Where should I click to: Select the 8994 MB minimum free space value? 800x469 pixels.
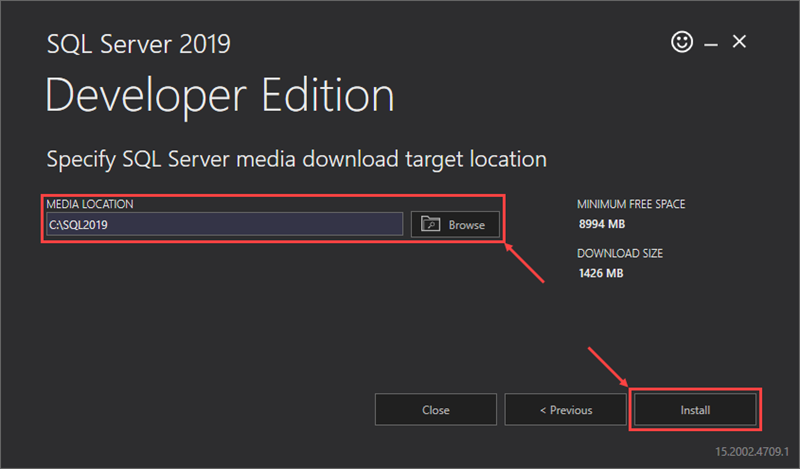[x=602, y=224]
